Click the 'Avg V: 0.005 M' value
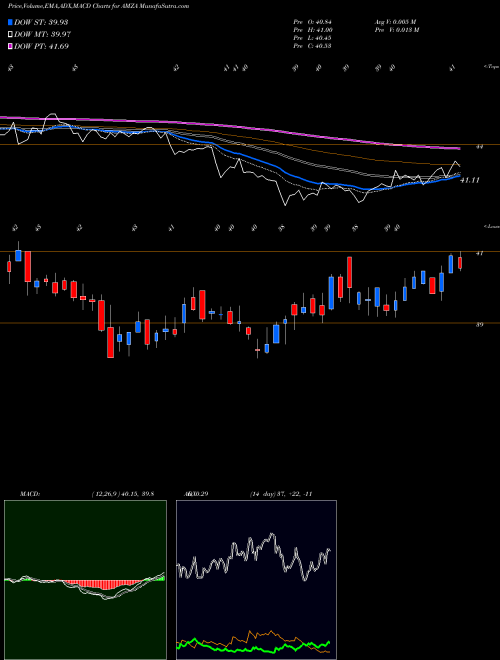Screen dimensions: 500x660 click(x=397, y=22)
